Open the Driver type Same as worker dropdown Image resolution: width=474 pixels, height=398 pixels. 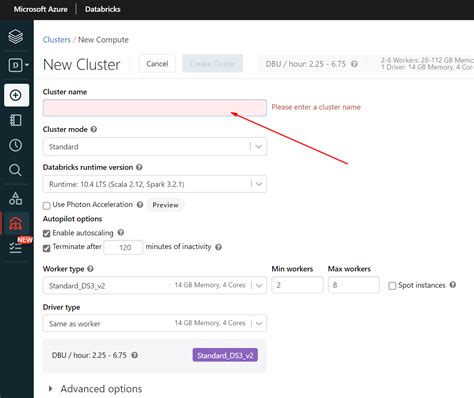pyautogui.click(x=155, y=323)
